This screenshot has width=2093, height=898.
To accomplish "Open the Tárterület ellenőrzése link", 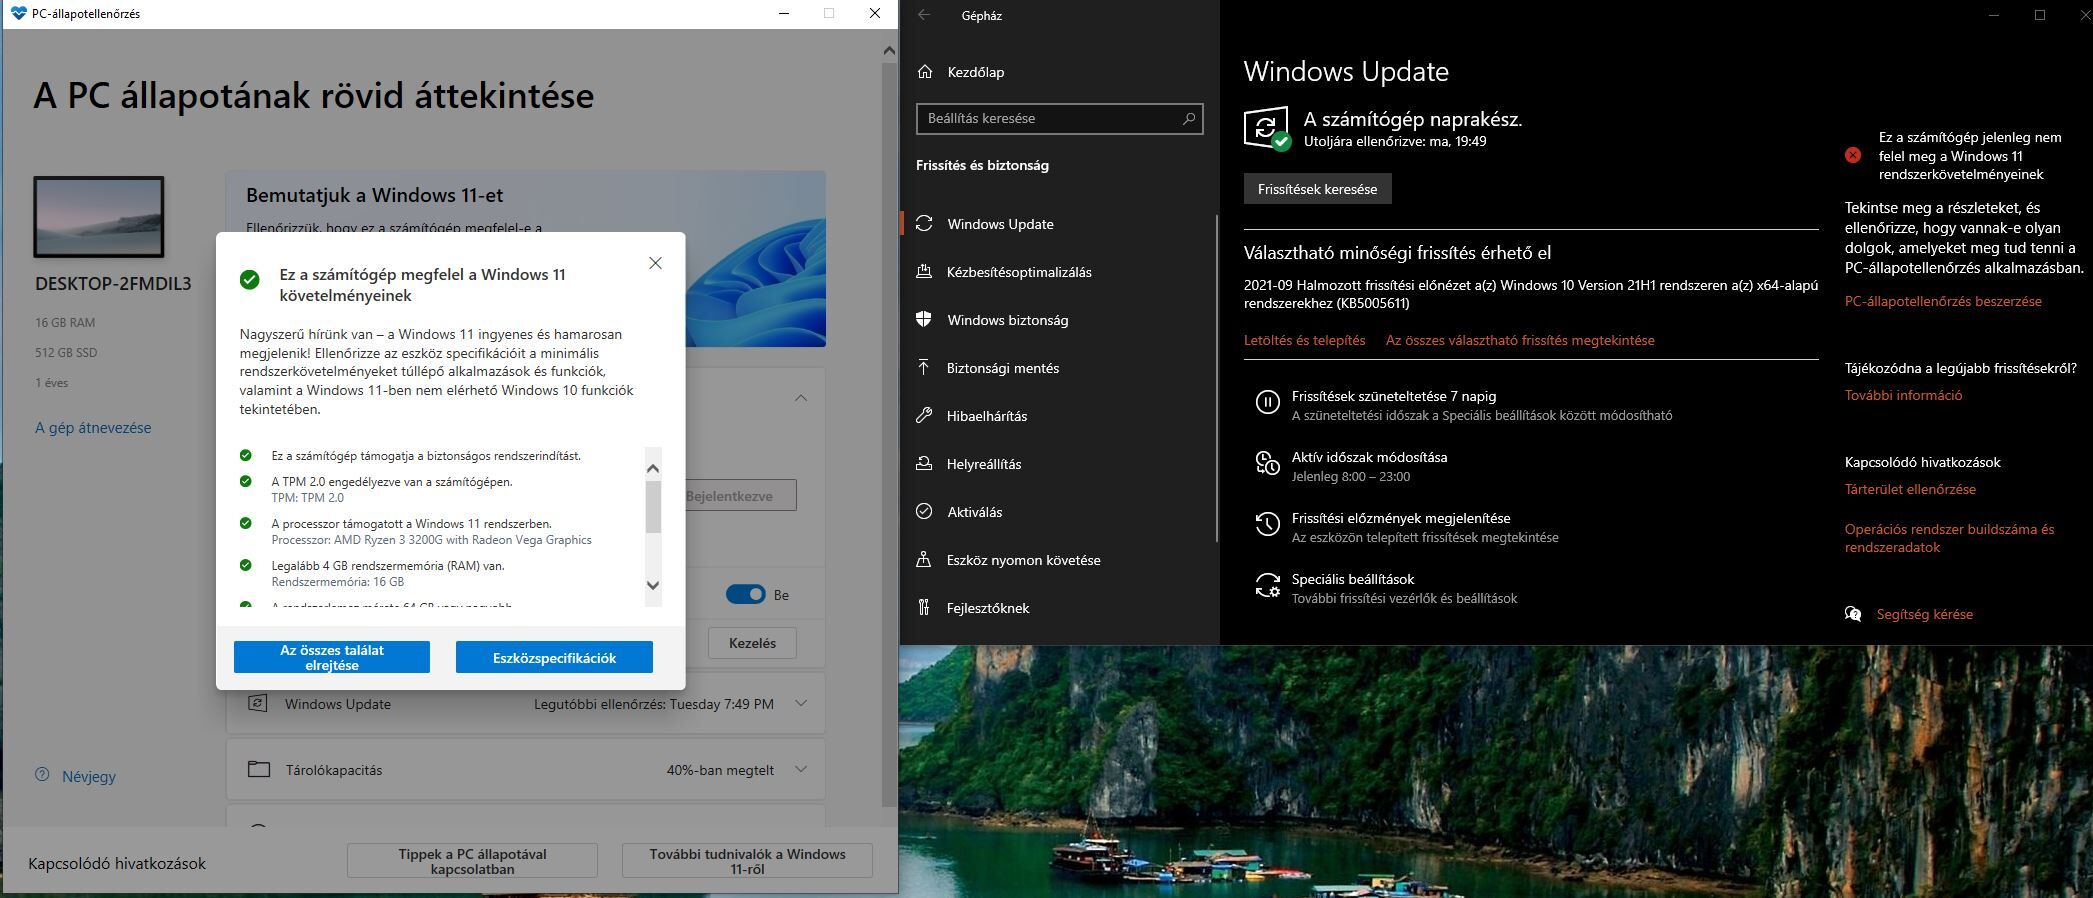I will click(1910, 489).
